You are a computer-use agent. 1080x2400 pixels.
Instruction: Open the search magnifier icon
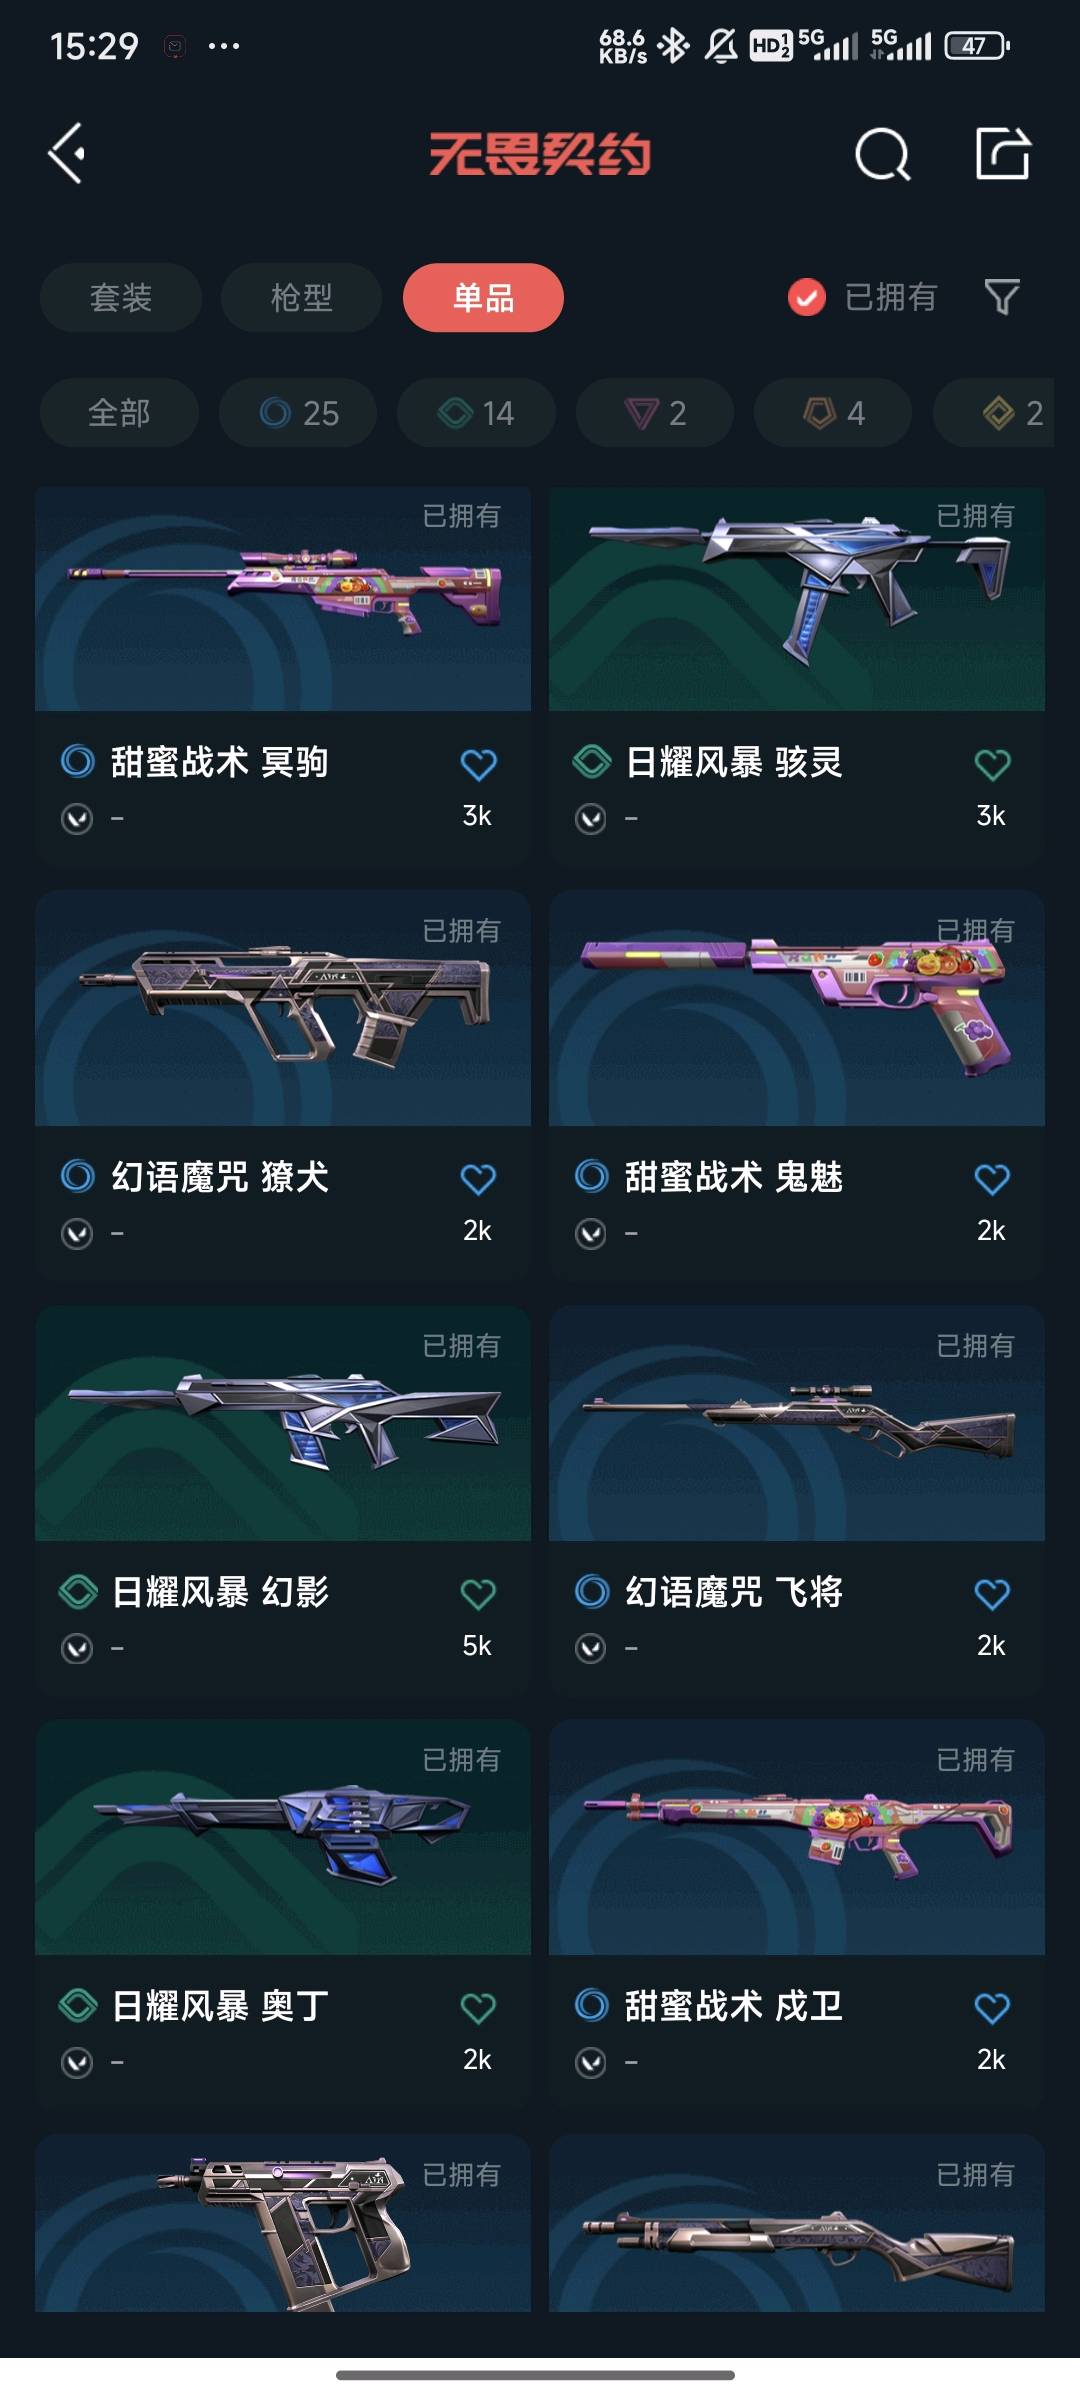pyautogui.click(x=883, y=154)
